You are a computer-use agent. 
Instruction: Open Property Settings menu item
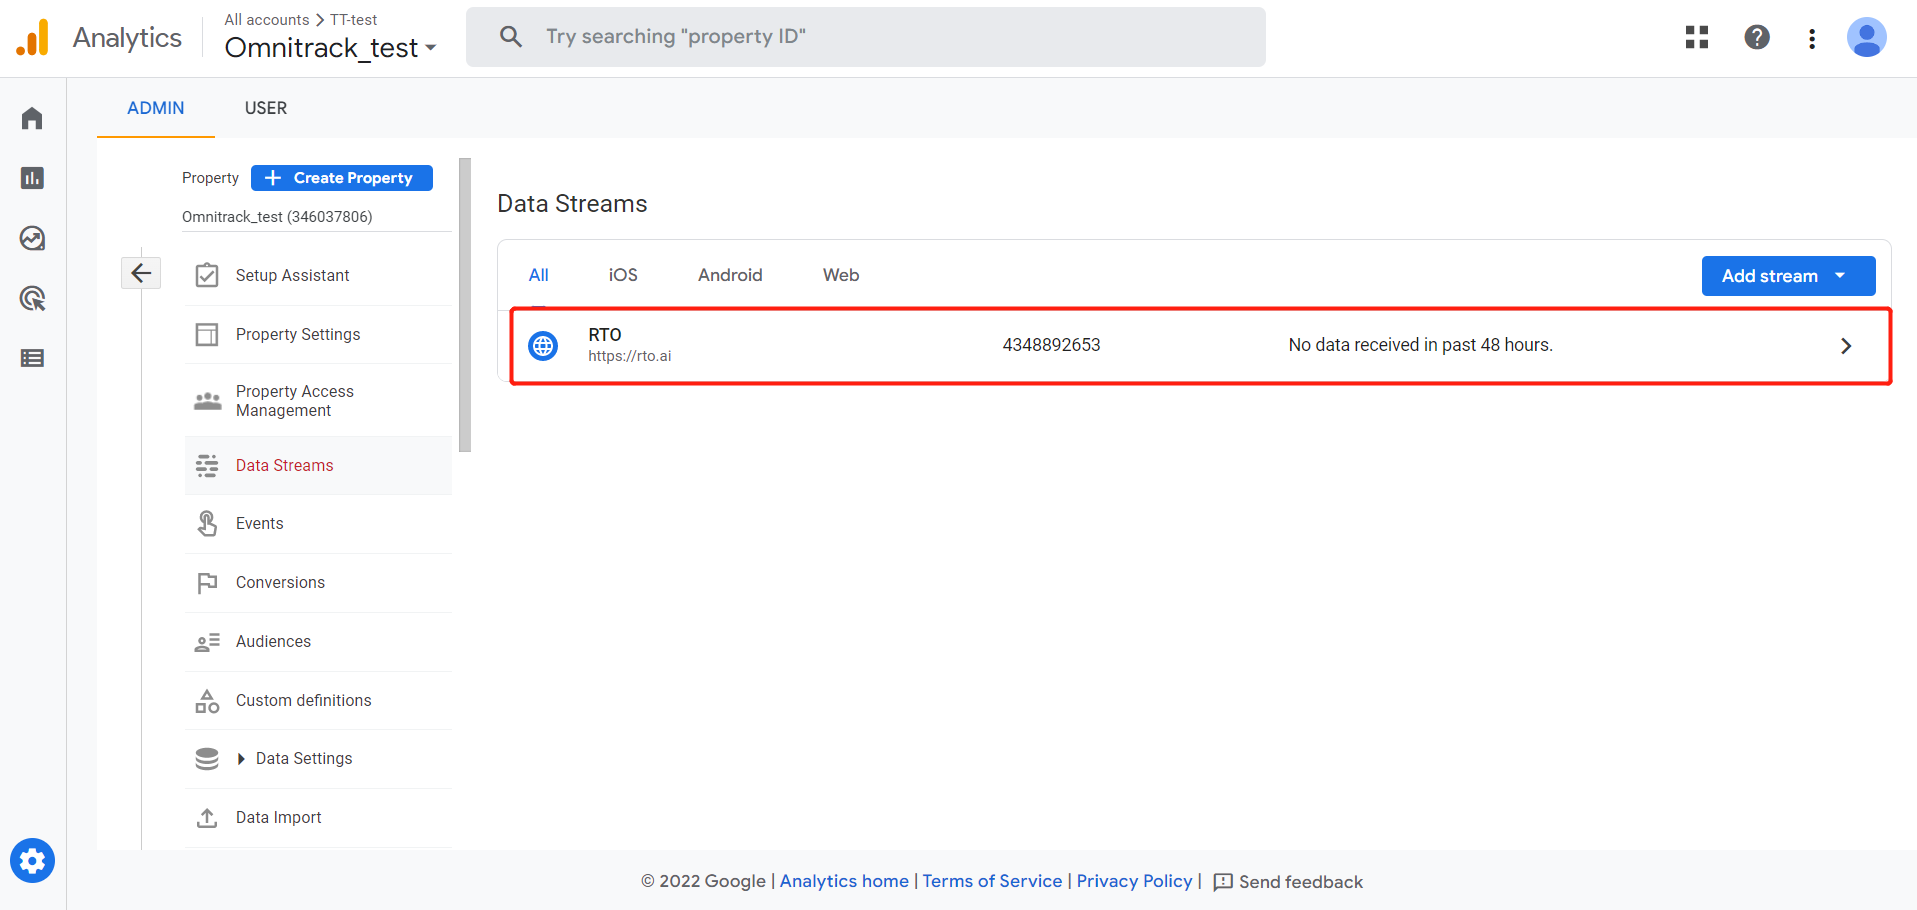[319, 334]
